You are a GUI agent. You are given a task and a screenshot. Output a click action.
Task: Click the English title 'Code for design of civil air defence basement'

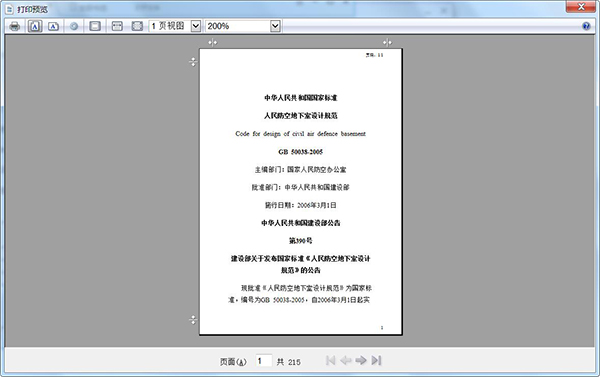tap(300, 134)
